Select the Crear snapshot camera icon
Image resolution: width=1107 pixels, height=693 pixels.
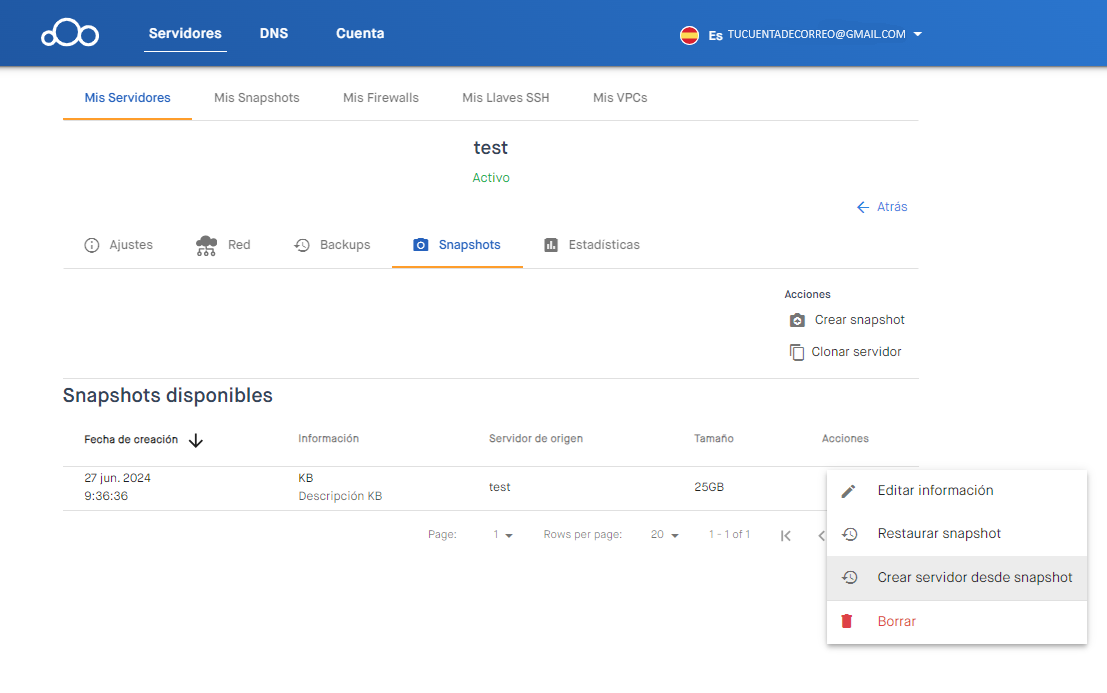coord(797,319)
